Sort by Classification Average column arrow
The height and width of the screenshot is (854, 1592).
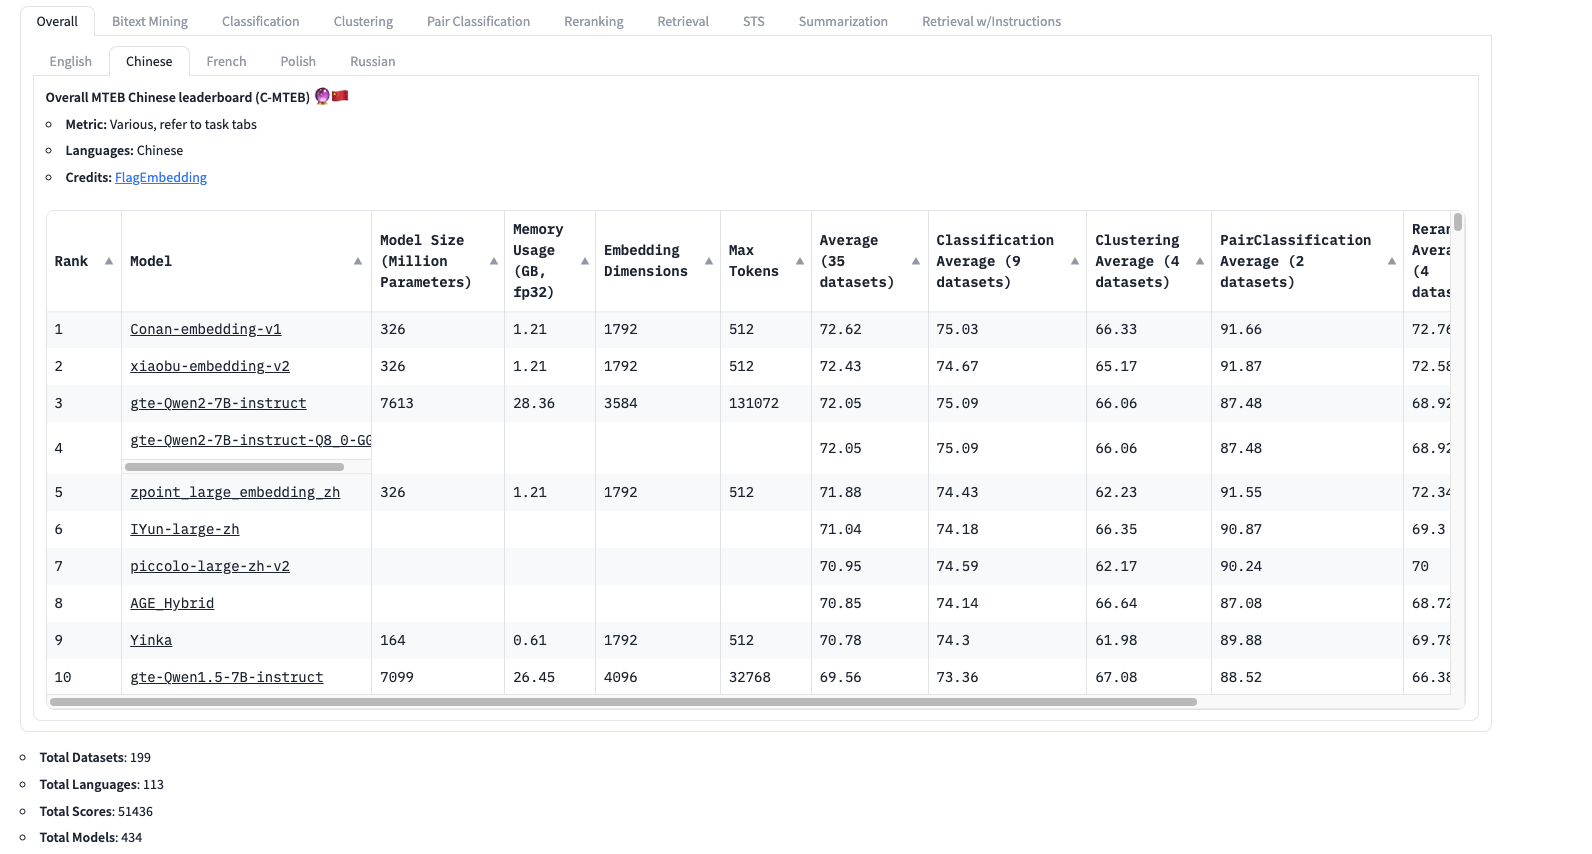1075,261
